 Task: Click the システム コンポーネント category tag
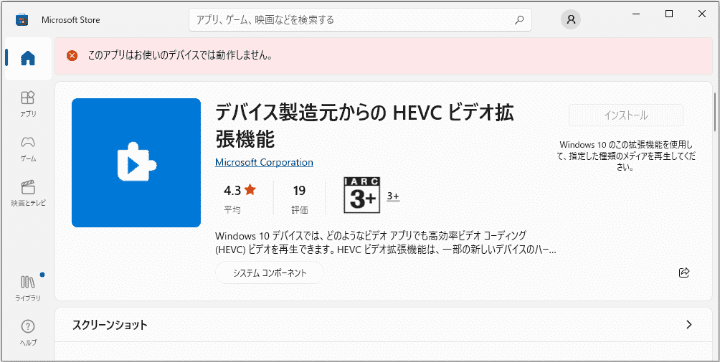click(x=270, y=273)
